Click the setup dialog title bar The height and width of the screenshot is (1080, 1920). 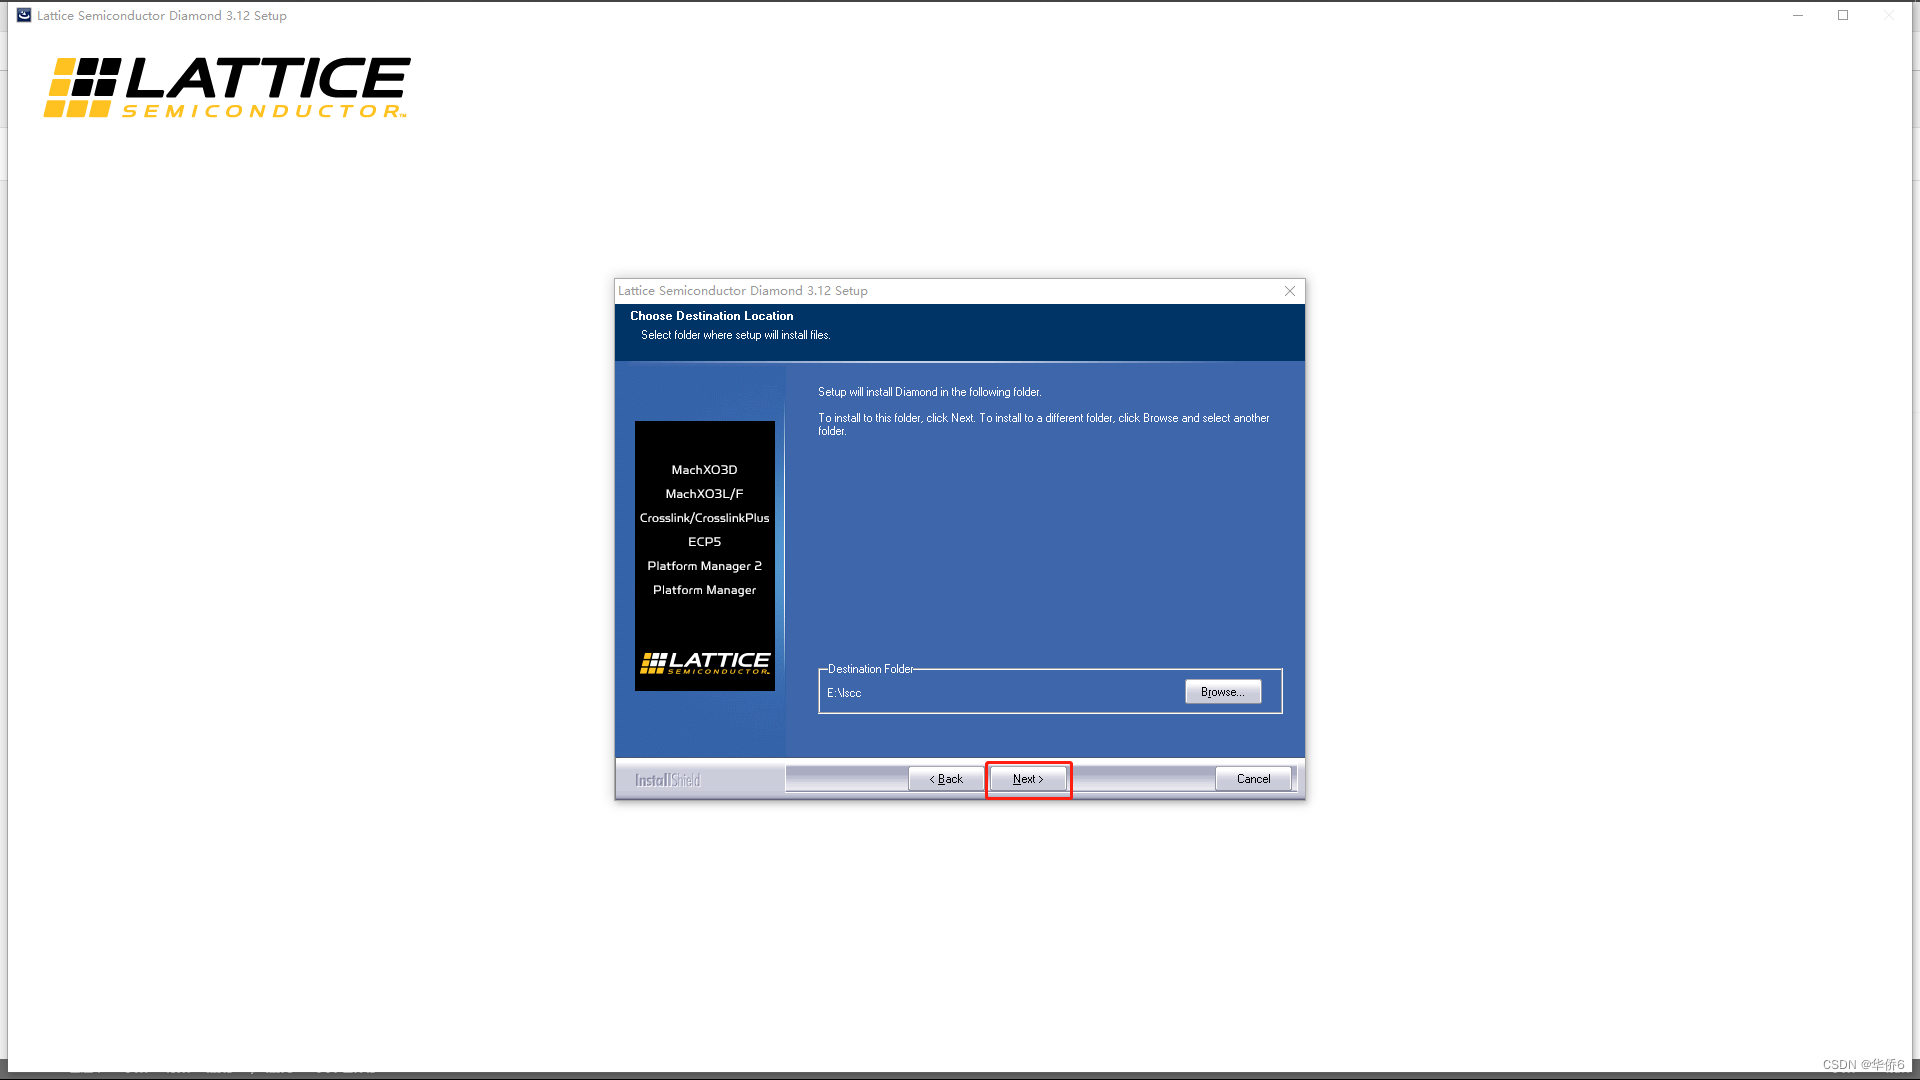click(960, 290)
